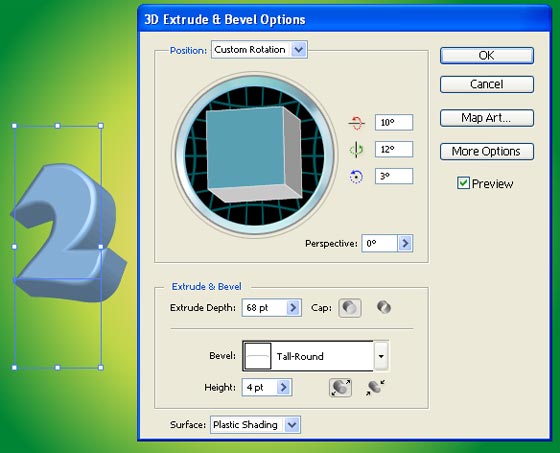Click the top-left bounding box handle

tap(14, 126)
